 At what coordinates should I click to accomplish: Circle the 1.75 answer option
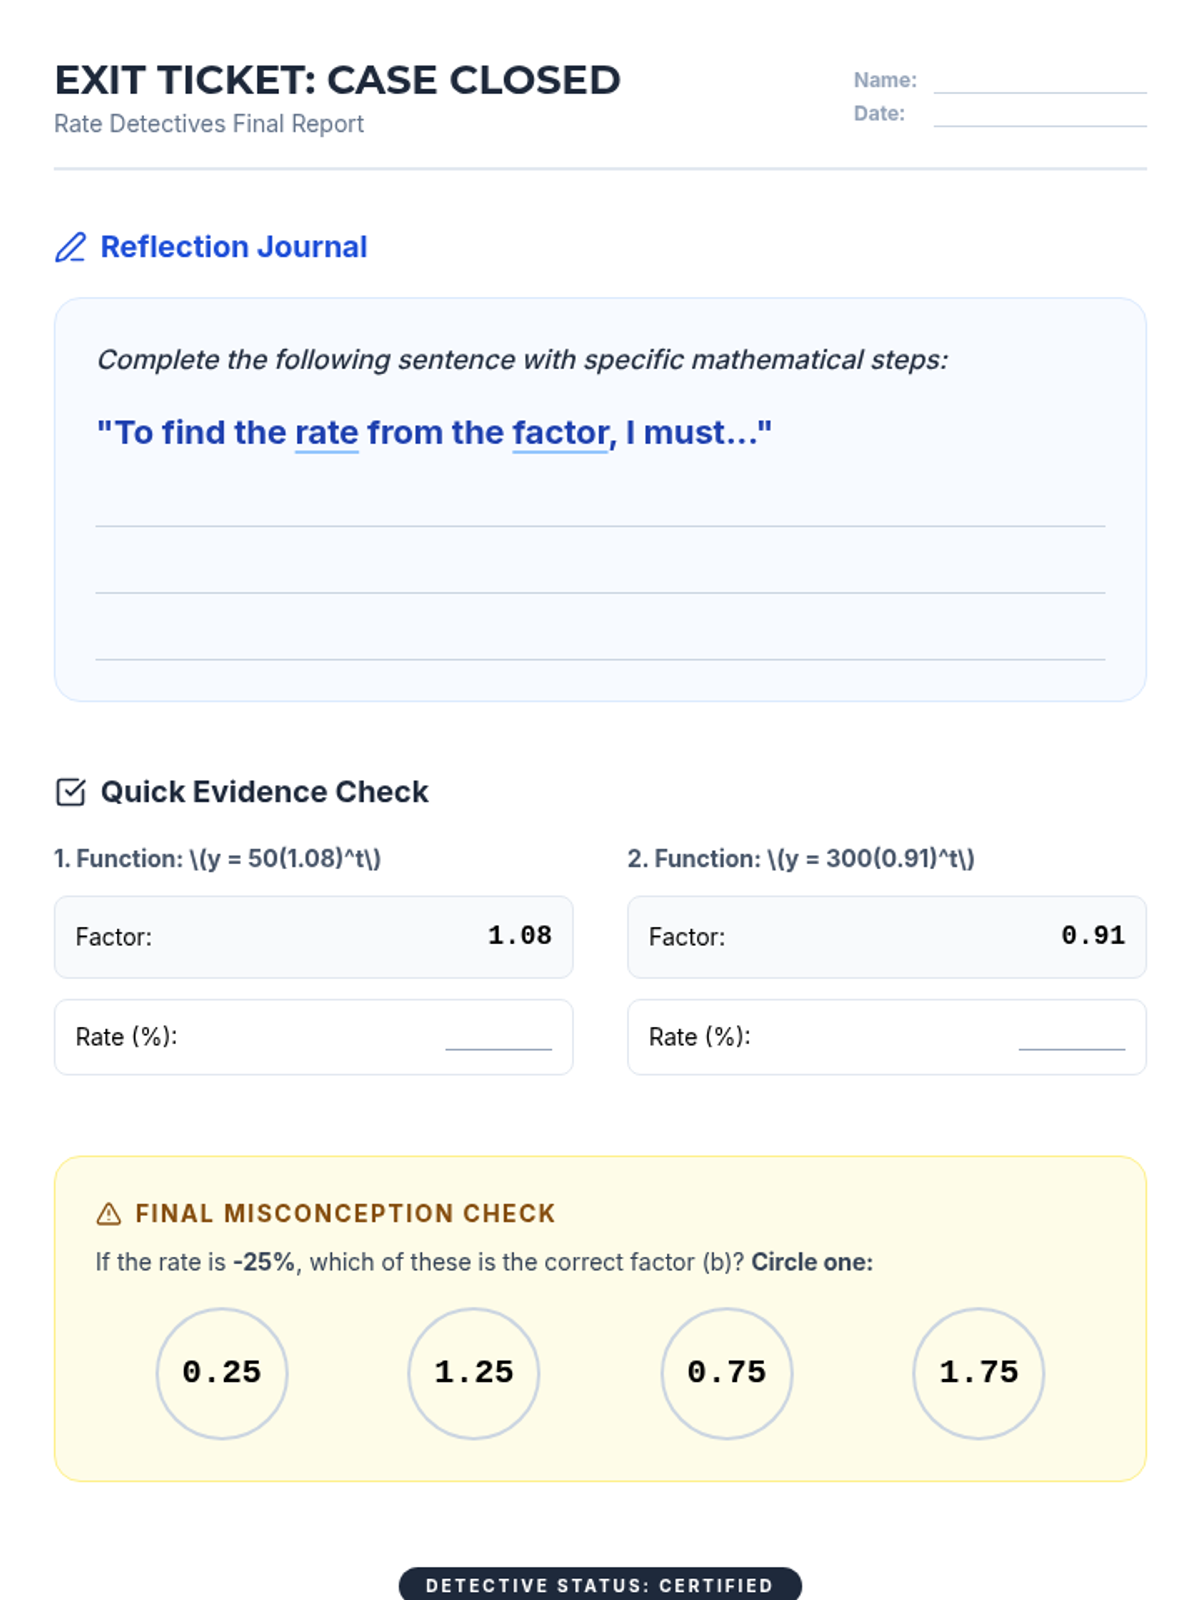click(979, 1373)
